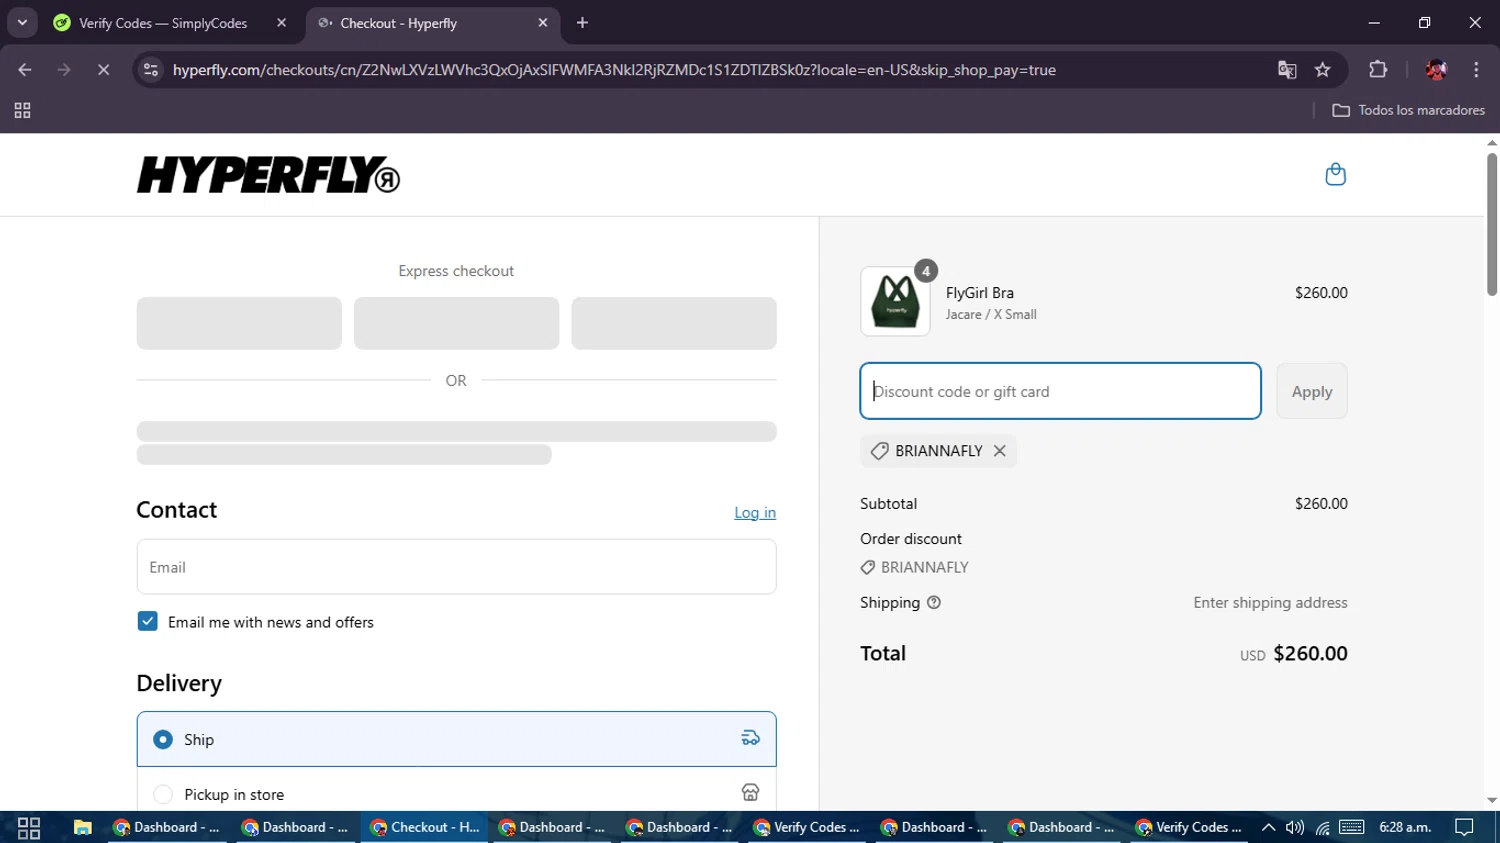1500x843 pixels.
Task: Open a new browser tab
Action: (x=582, y=23)
